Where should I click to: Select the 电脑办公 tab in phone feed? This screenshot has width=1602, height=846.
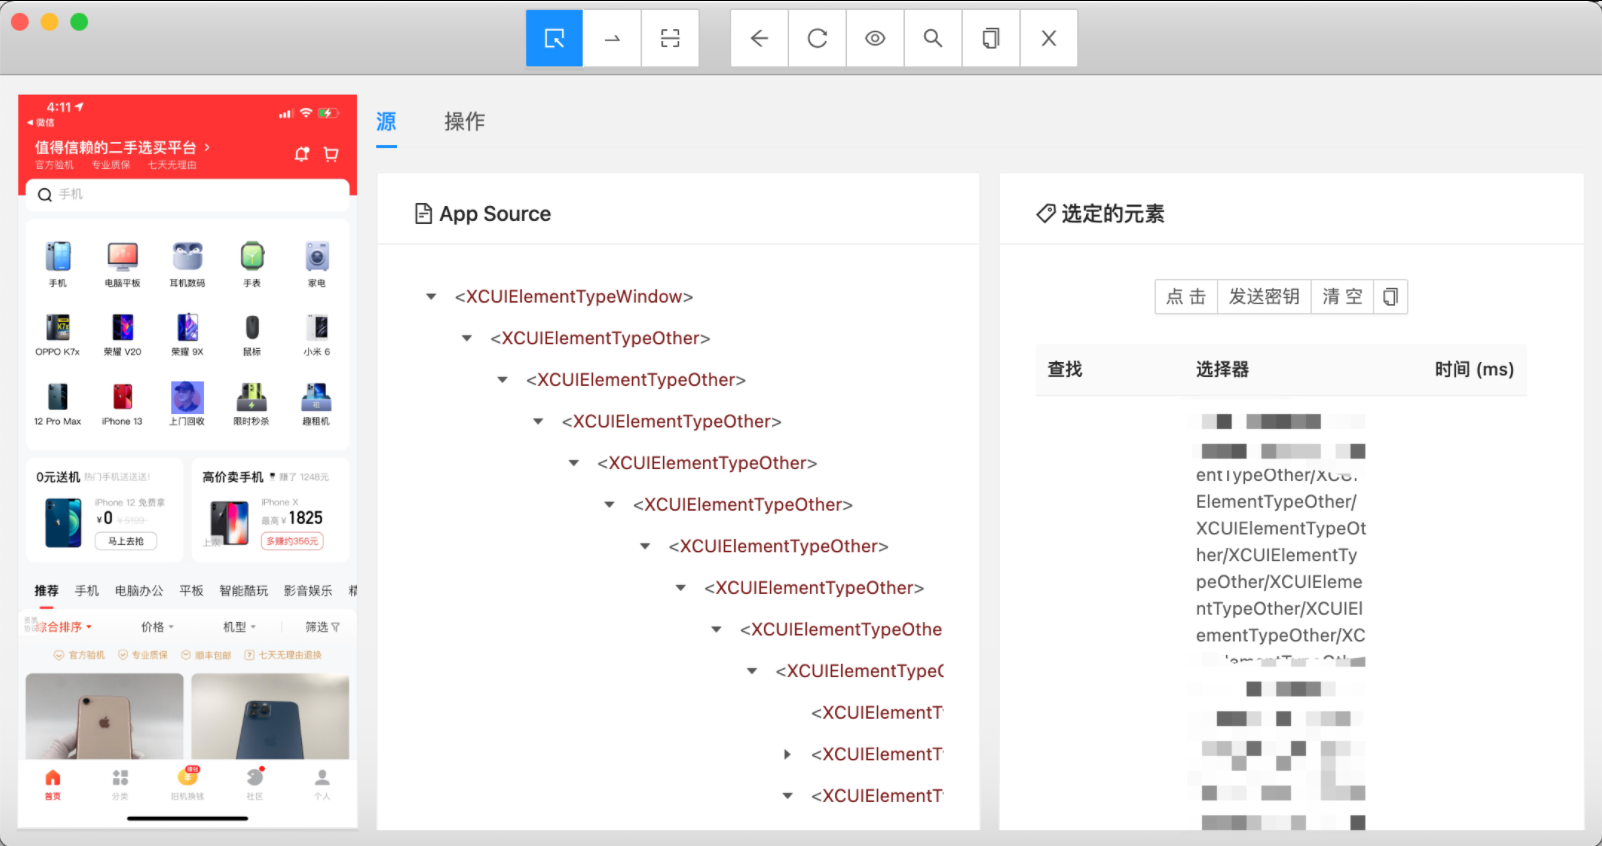(x=139, y=591)
